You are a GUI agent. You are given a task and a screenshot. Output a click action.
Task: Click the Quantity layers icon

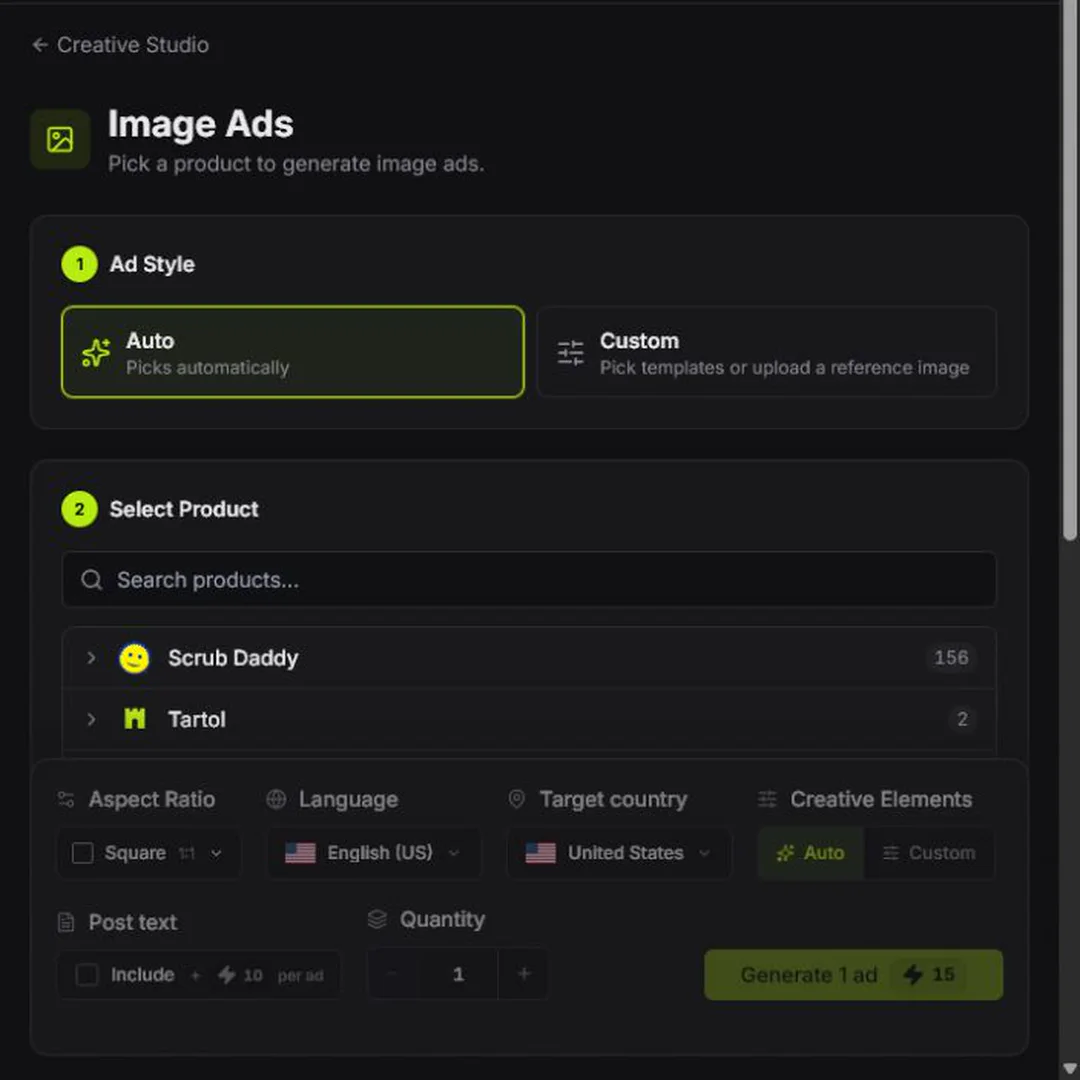coord(377,920)
